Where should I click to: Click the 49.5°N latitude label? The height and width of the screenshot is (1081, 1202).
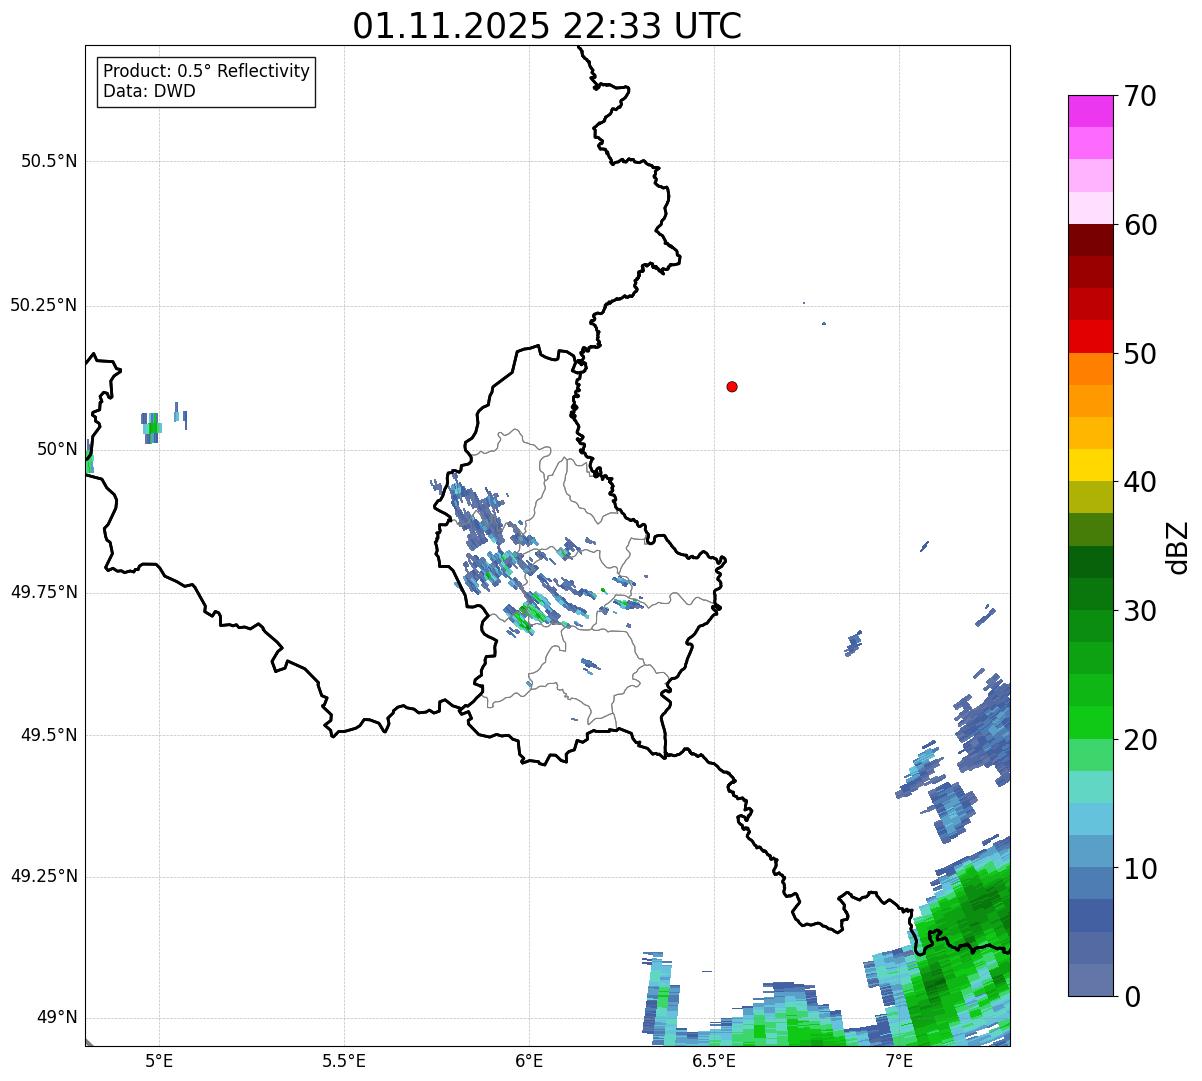pyautogui.click(x=49, y=735)
